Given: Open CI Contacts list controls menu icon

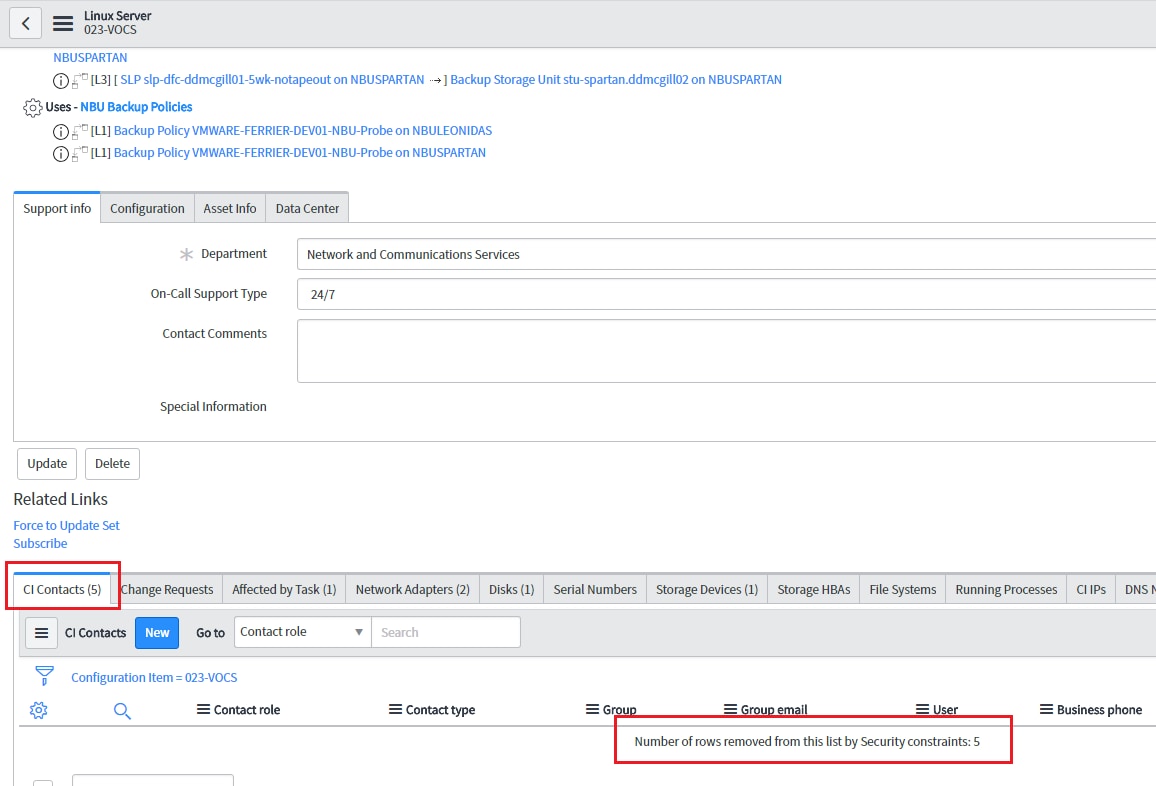Looking at the screenshot, I should click(x=41, y=633).
